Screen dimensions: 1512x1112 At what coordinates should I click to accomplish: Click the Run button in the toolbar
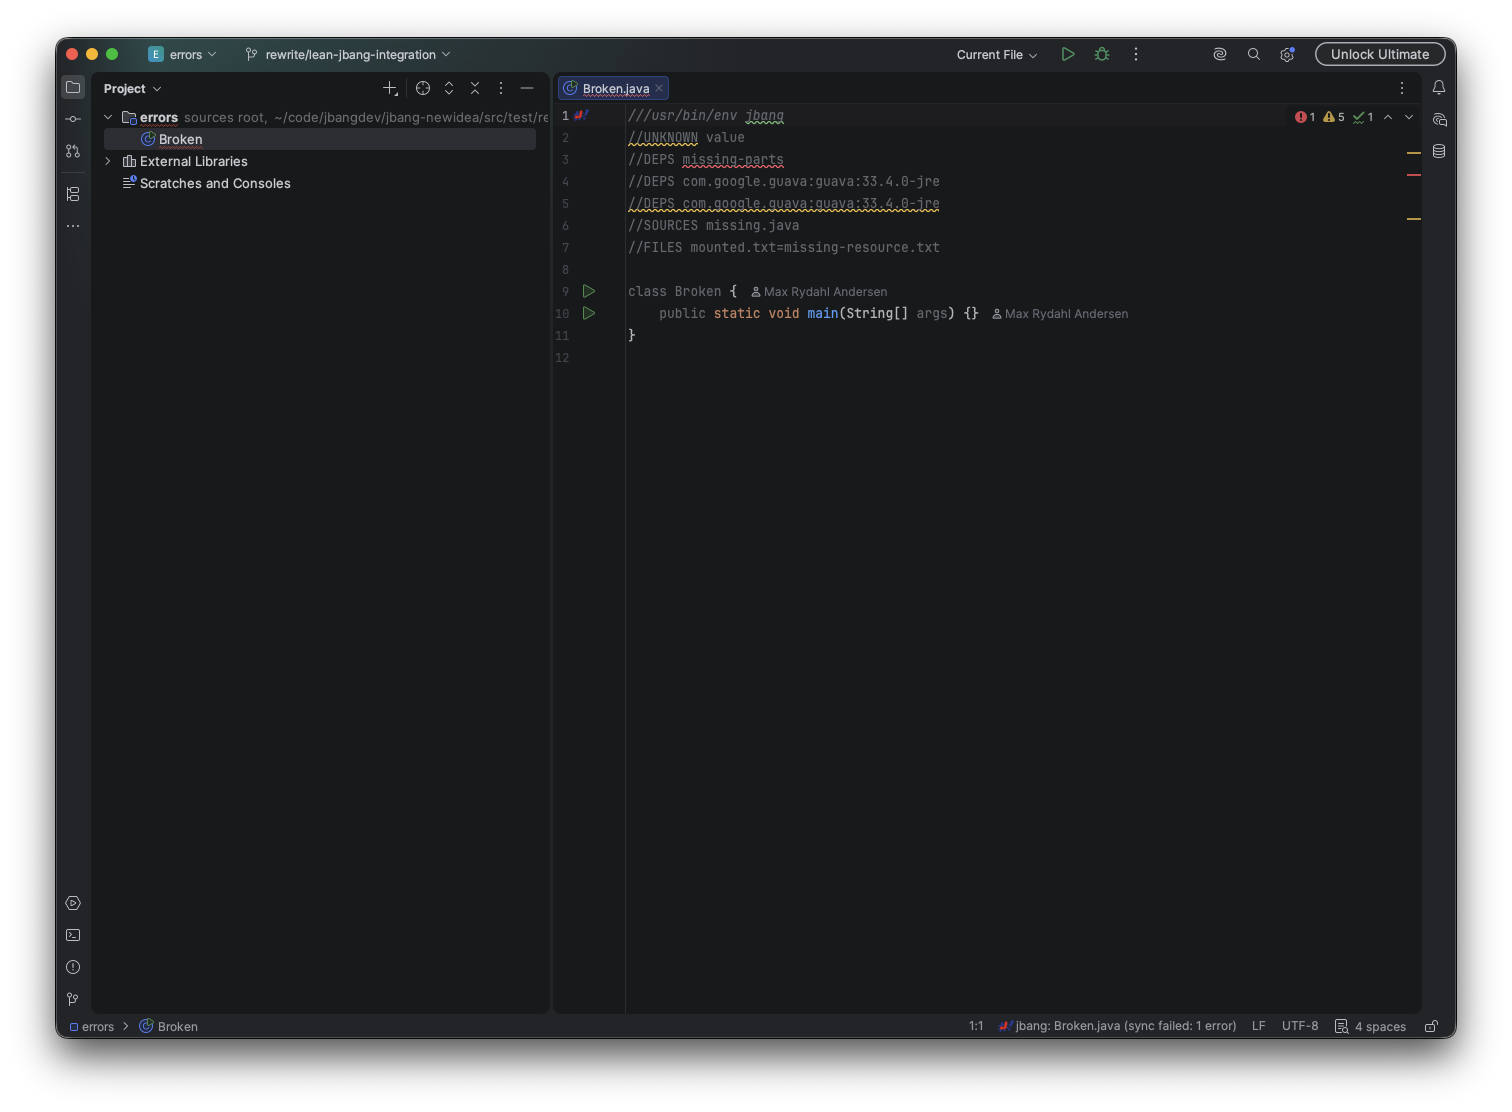click(x=1068, y=54)
